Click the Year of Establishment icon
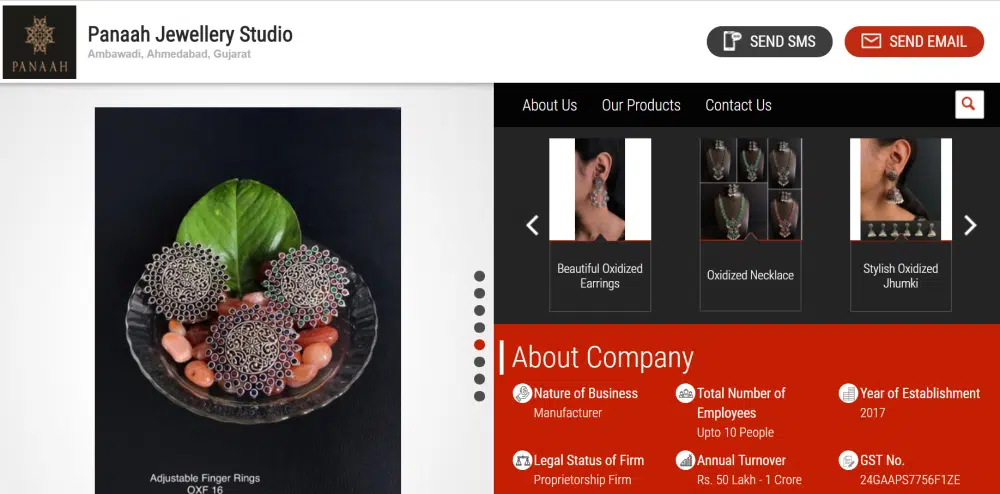The height and width of the screenshot is (494, 1000). click(848, 393)
